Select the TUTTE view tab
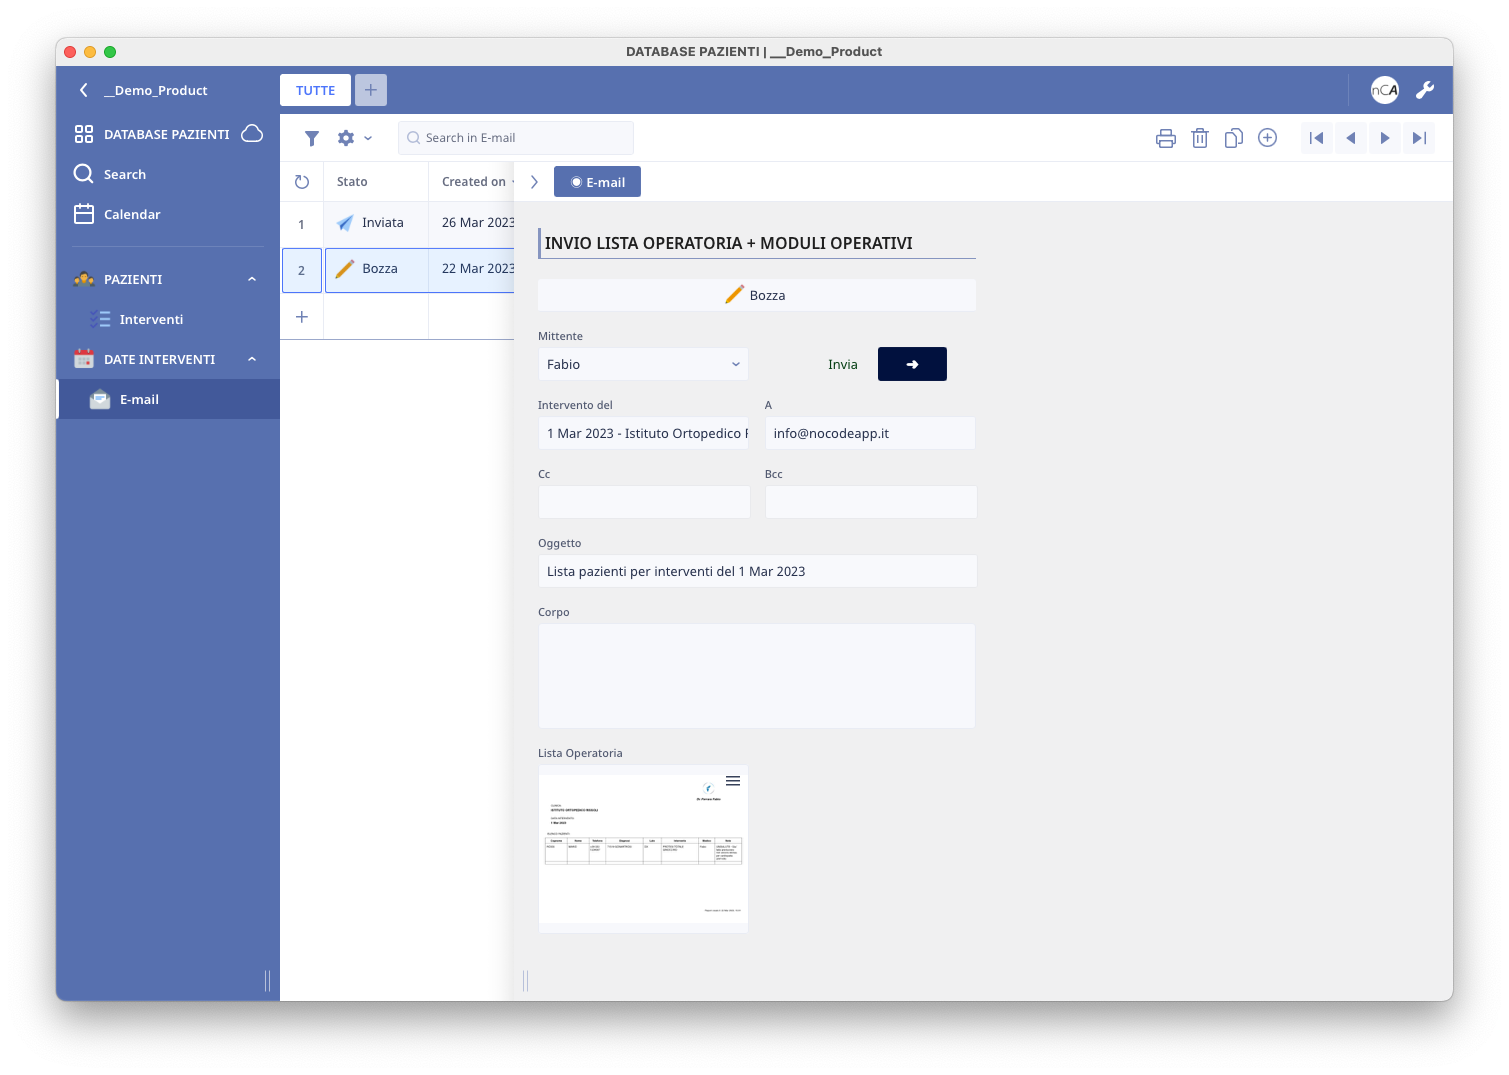 tap(315, 90)
